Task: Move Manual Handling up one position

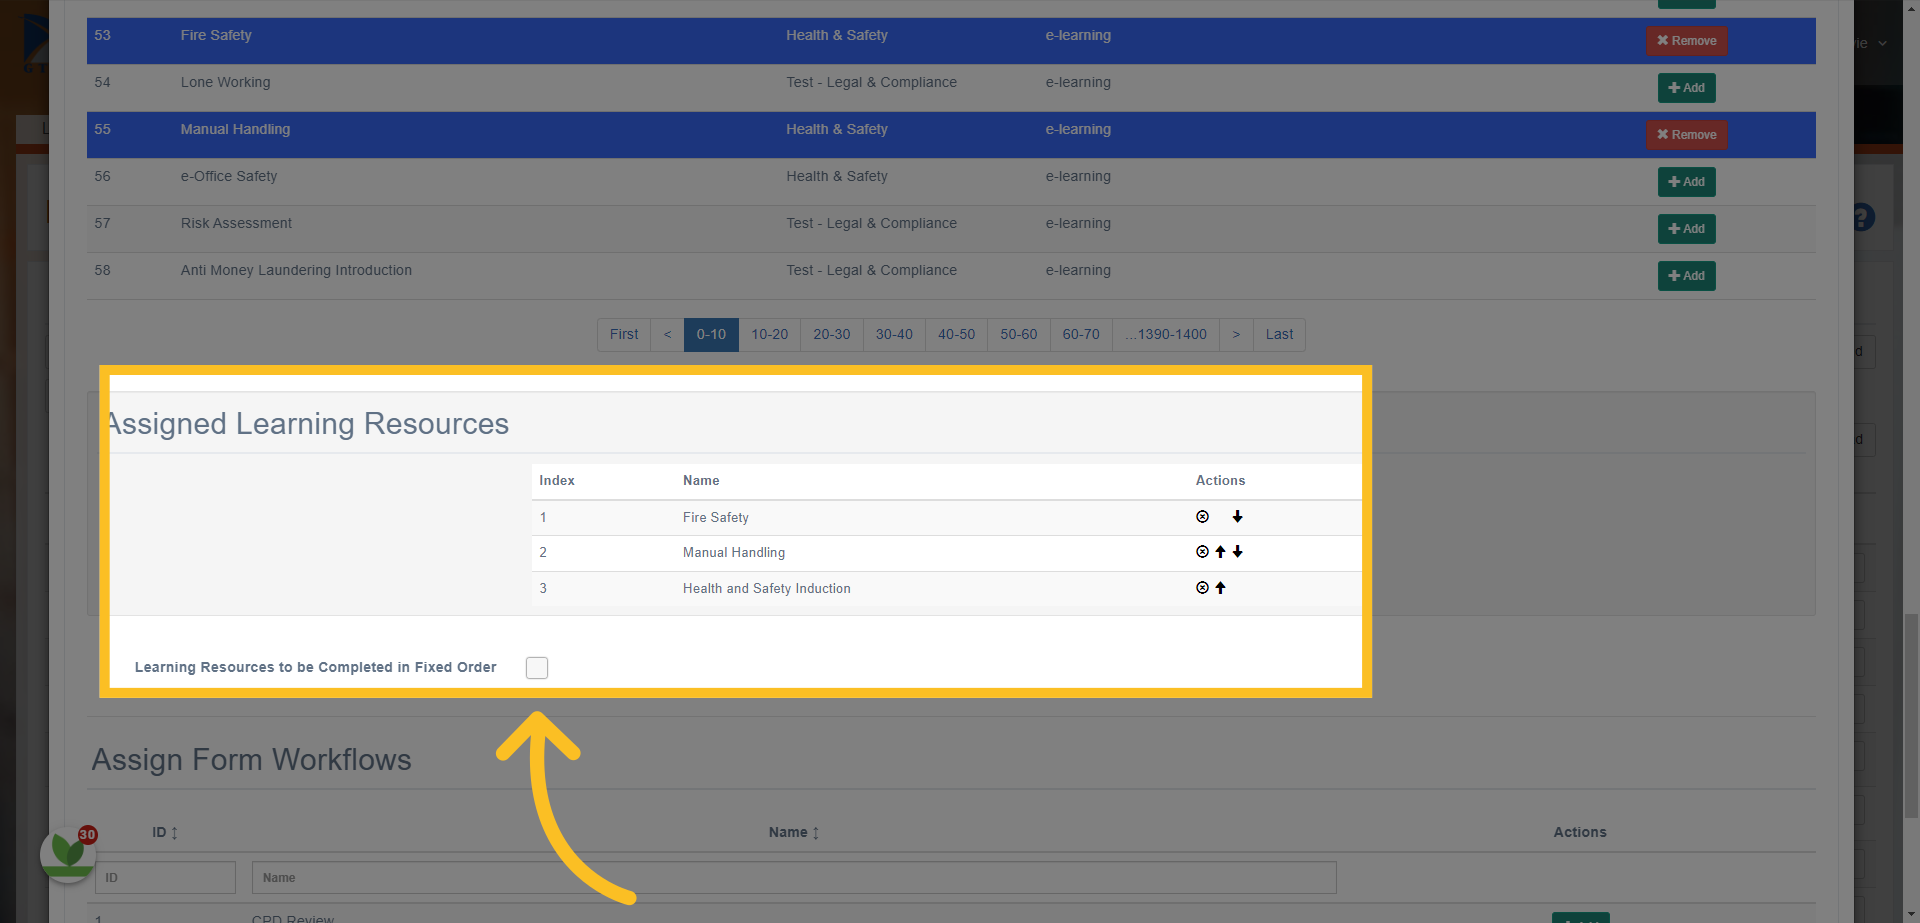Action: (1220, 552)
